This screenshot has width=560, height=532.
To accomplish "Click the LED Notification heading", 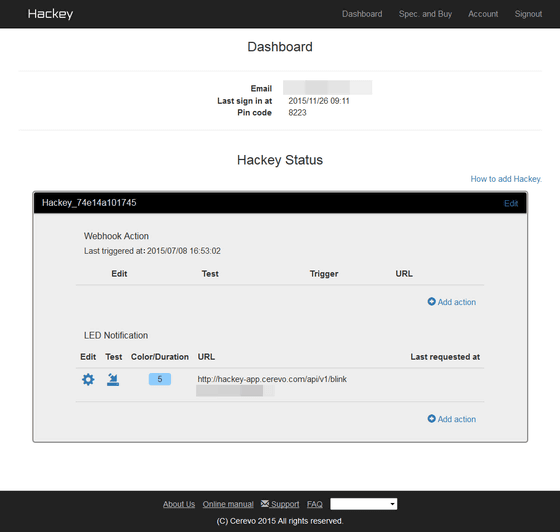I will [116, 335].
